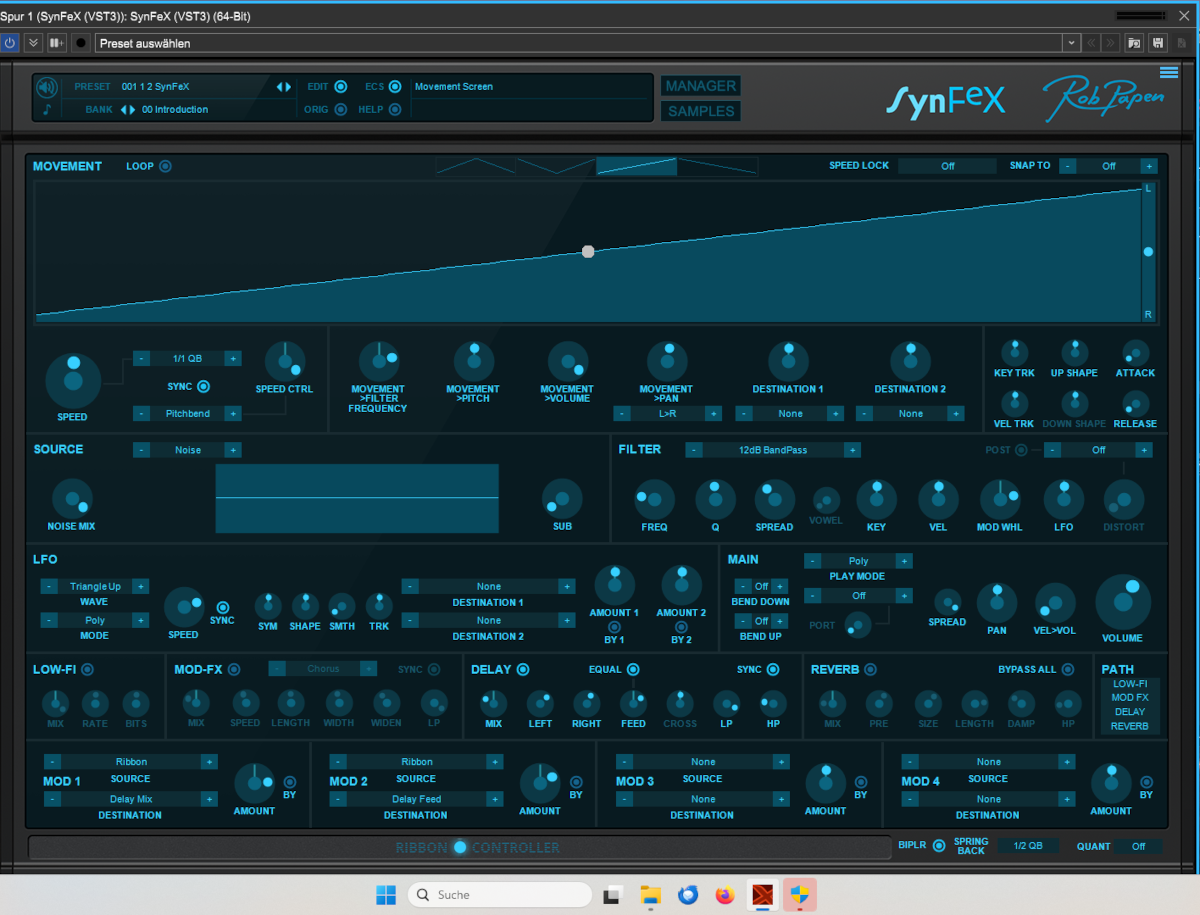1200x915 pixels.
Task: Select the peak triangle movement shape thumbnail
Action: pos(476,166)
